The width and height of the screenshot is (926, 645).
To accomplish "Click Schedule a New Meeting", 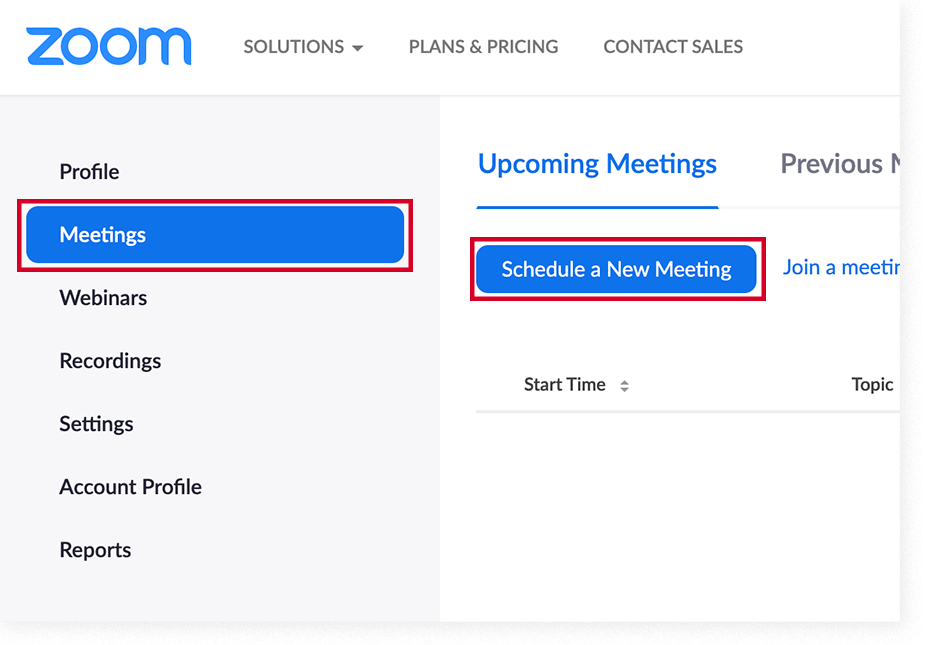I will (x=617, y=267).
